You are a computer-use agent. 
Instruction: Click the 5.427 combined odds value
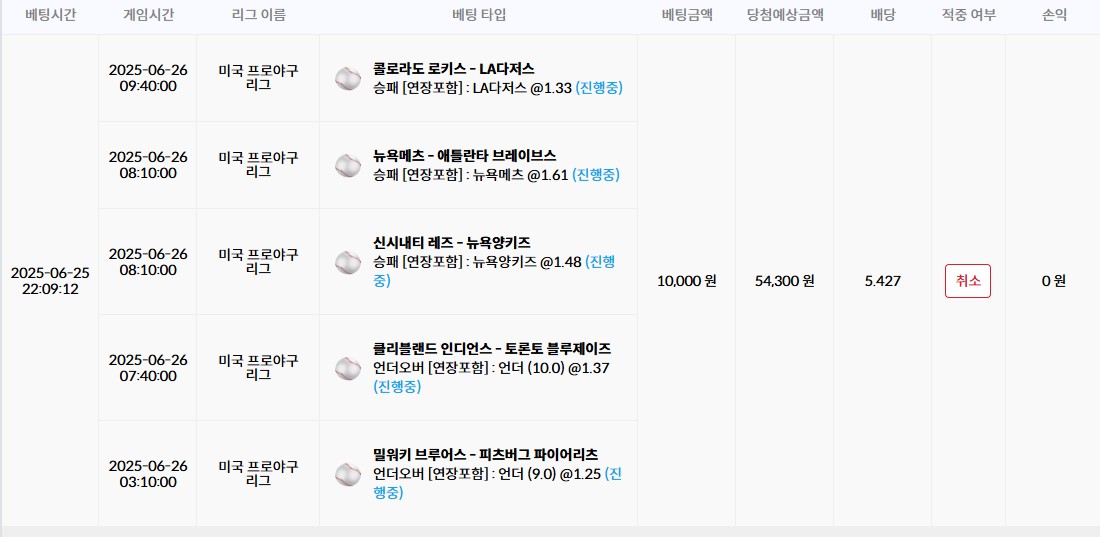(x=882, y=281)
